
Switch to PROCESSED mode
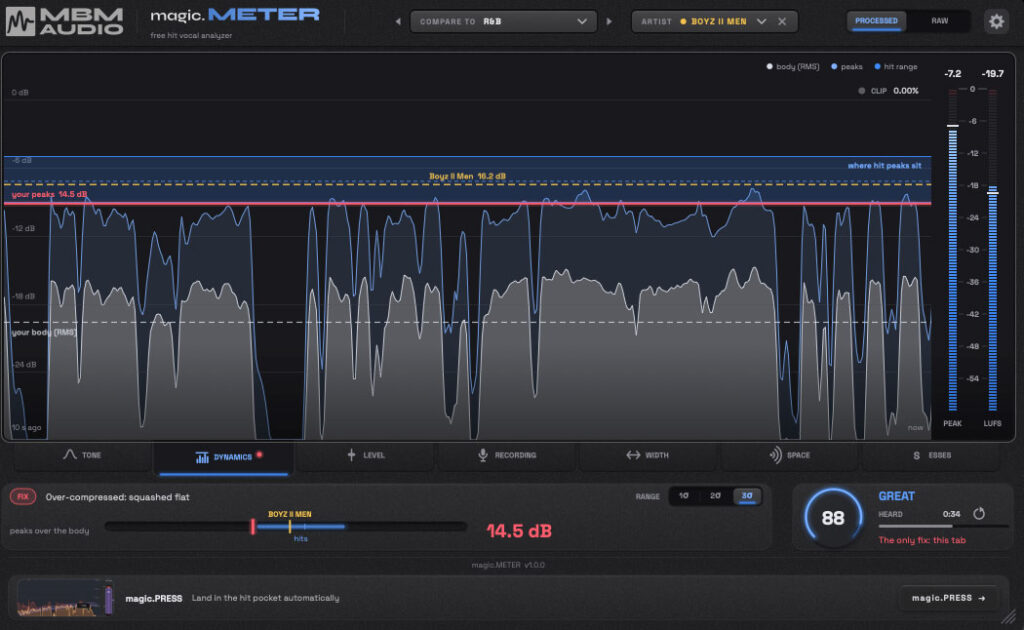[876, 21]
